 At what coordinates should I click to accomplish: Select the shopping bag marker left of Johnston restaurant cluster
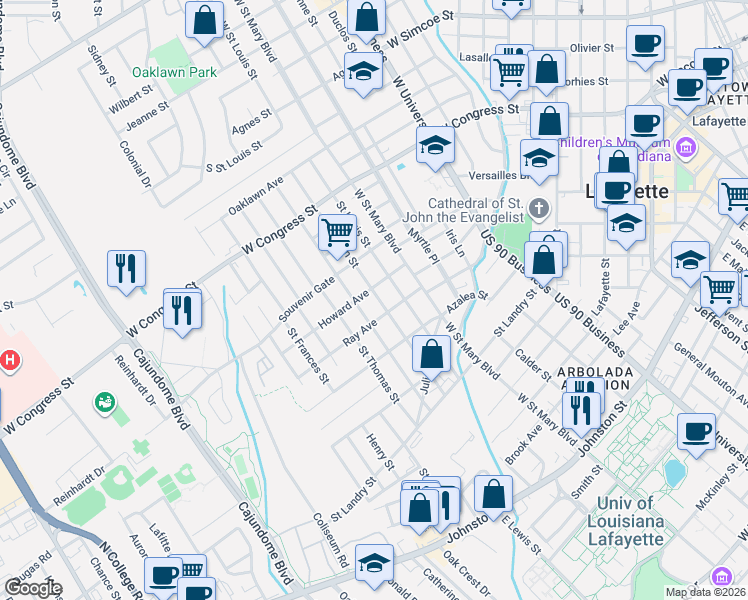(x=419, y=510)
